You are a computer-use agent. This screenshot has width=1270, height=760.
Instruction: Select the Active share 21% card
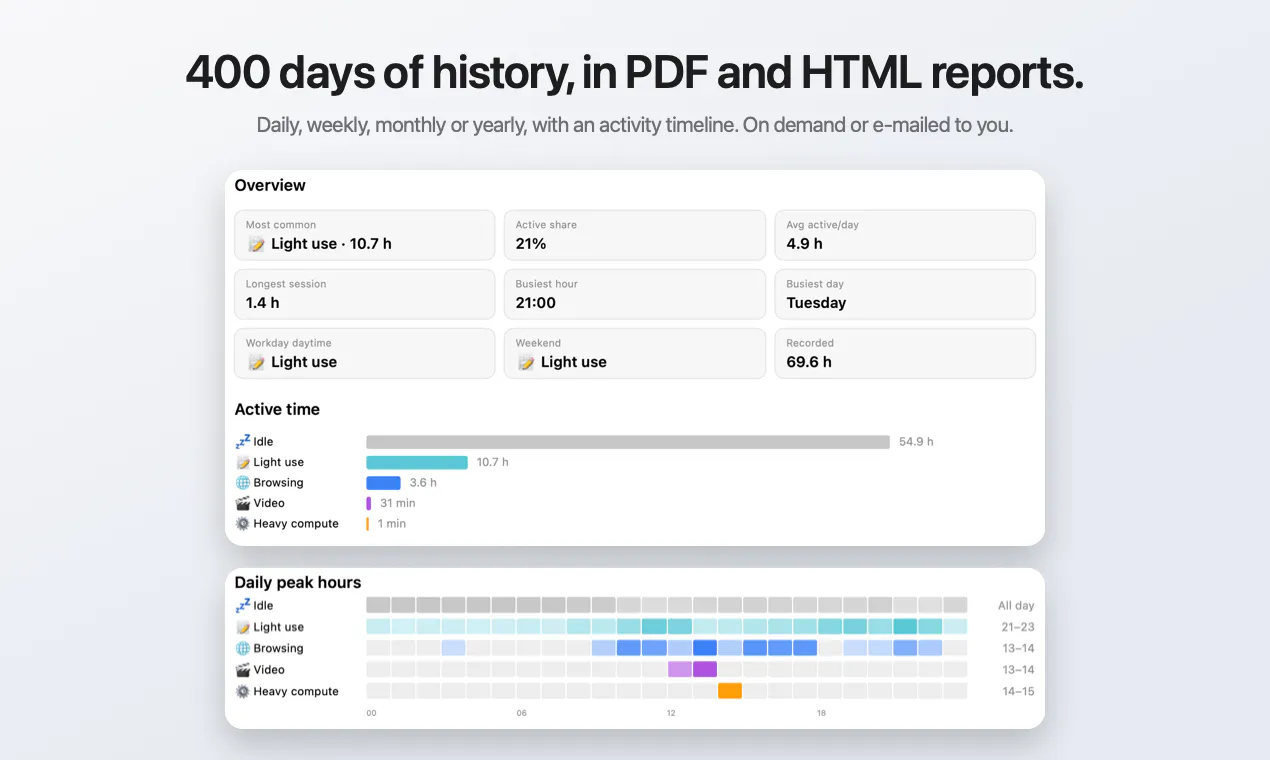(x=635, y=235)
